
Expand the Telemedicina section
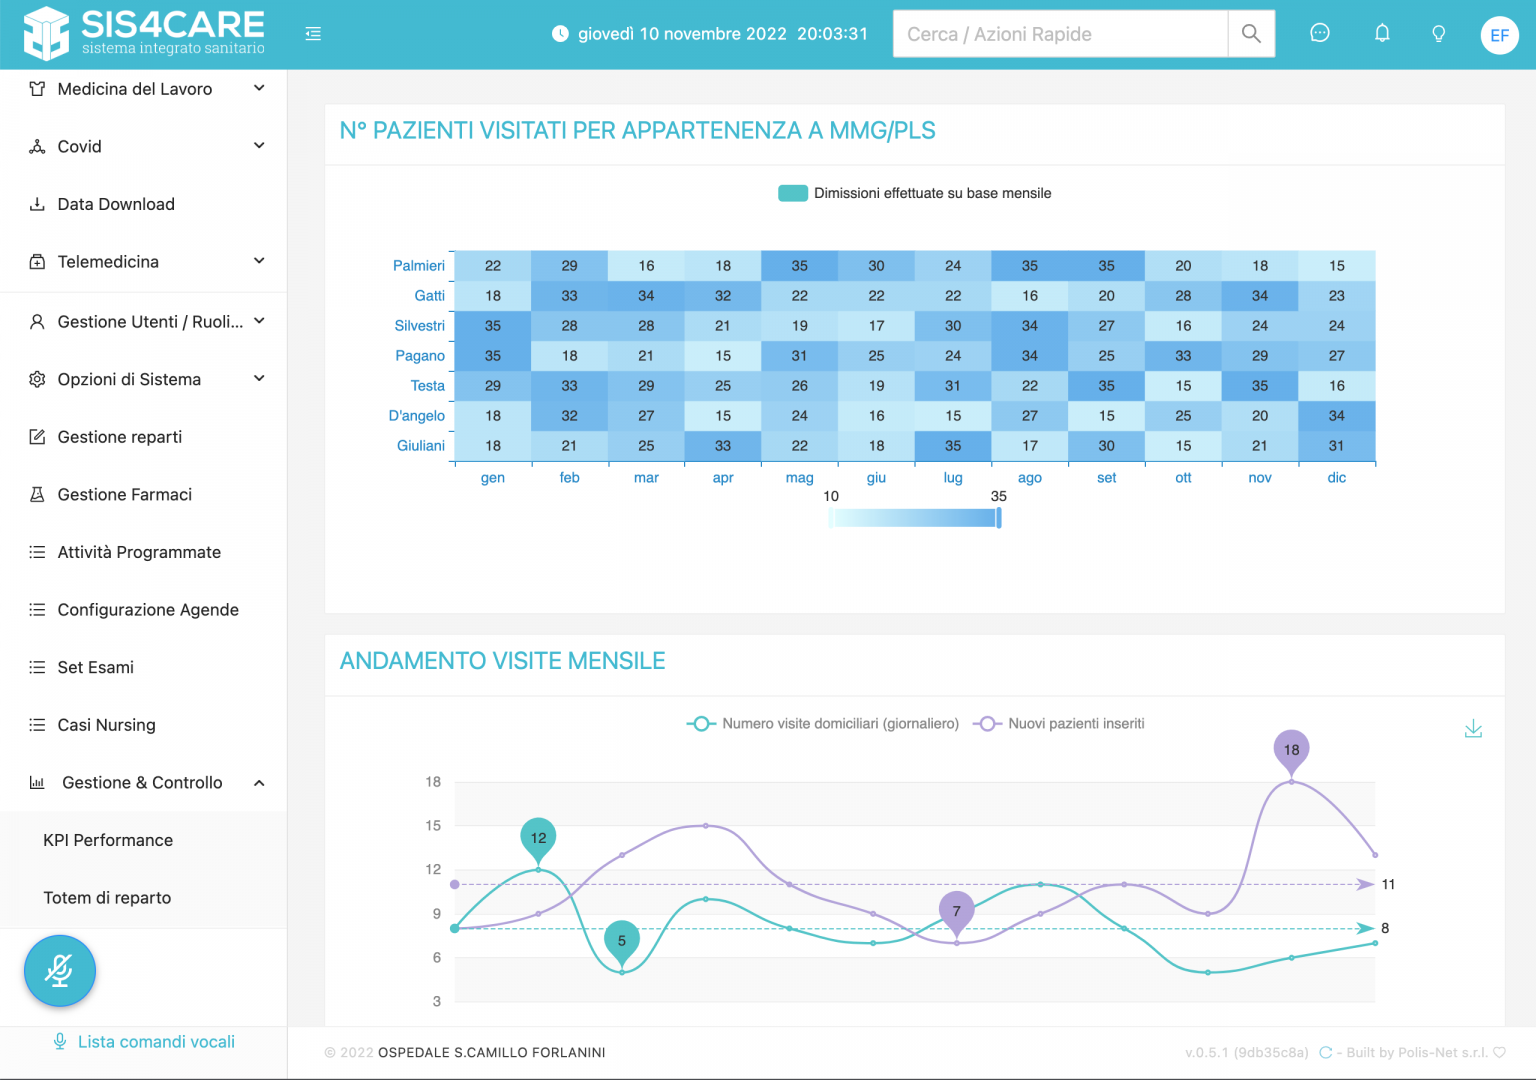pyautogui.click(x=146, y=262)
